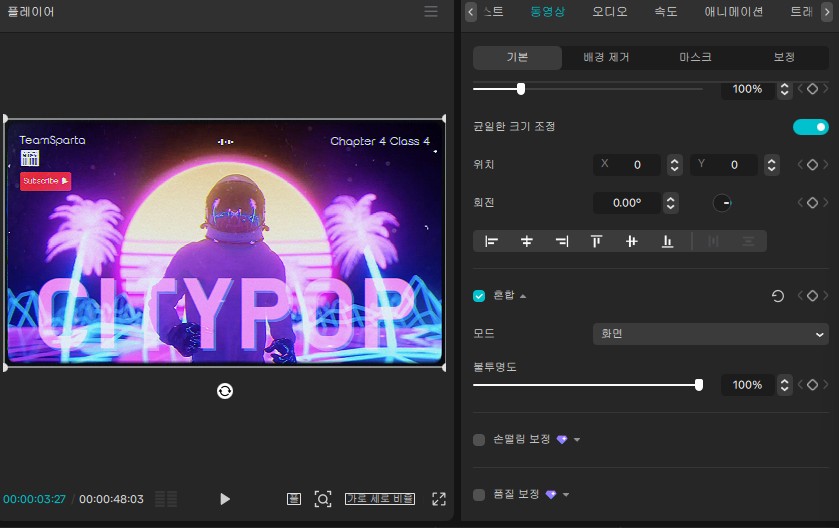Add keyframe for 불투명도 opacity
Viewport: 839px width, 528px height.
click(x=812, y=385)
